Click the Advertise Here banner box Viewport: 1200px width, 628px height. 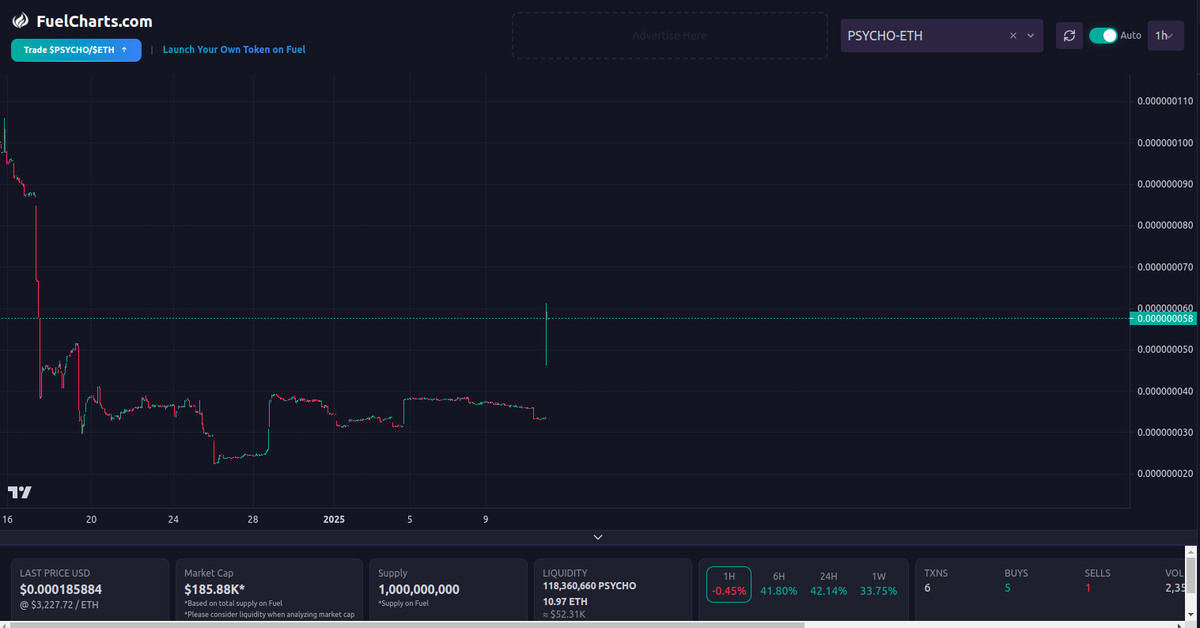(669, 36)
